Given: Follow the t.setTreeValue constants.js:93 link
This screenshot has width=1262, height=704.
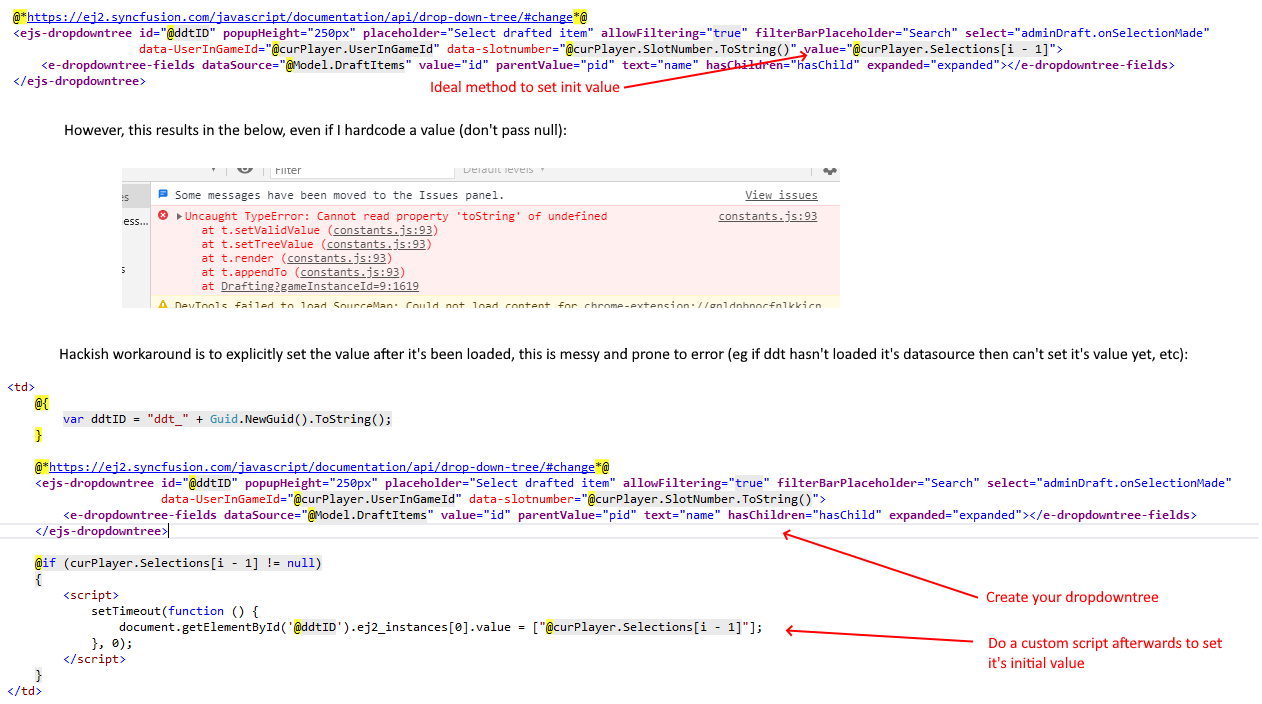Looking at the screenshot, I should coord(377,244).
